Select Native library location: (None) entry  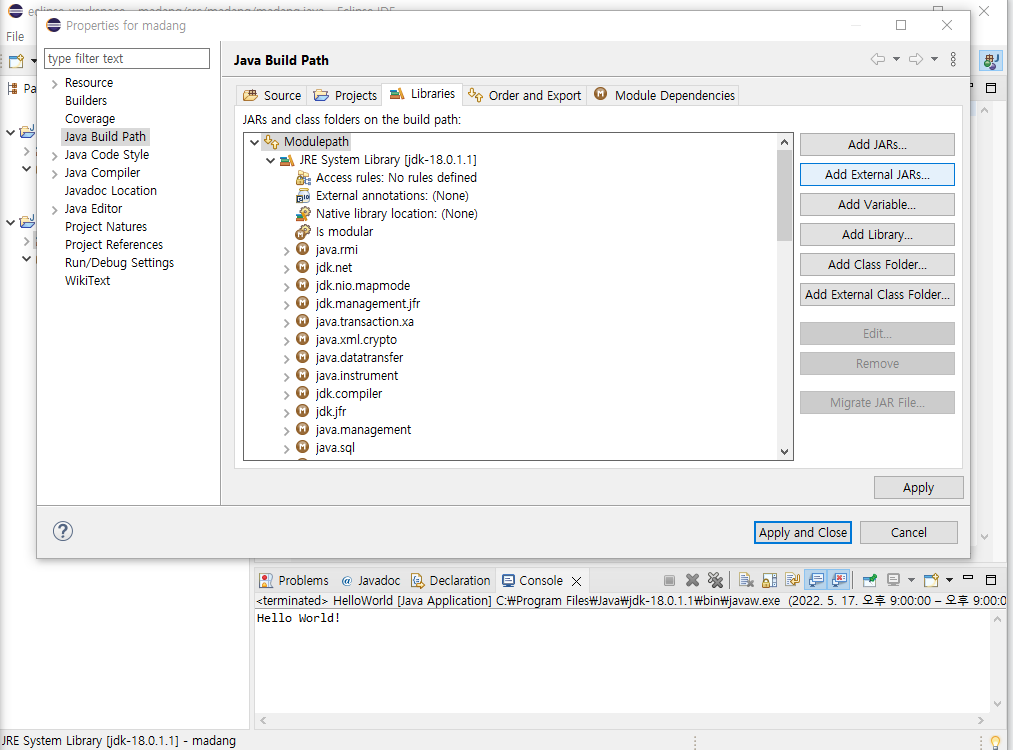click(397, 214)
